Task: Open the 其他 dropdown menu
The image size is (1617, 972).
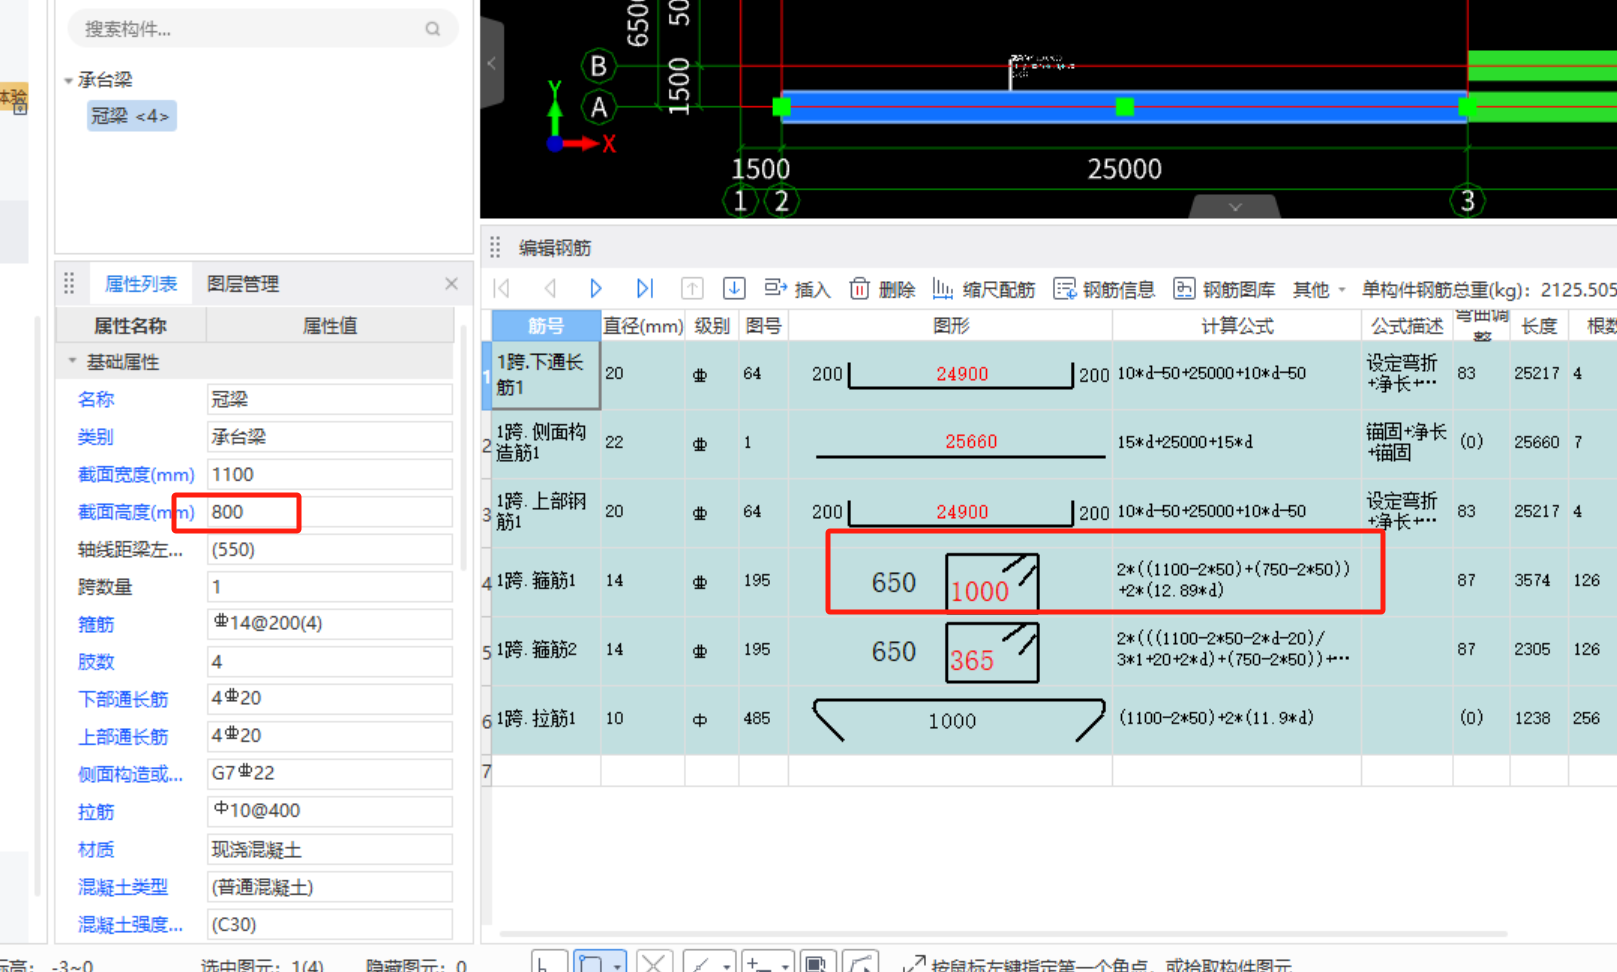Action: point(1318,289)
